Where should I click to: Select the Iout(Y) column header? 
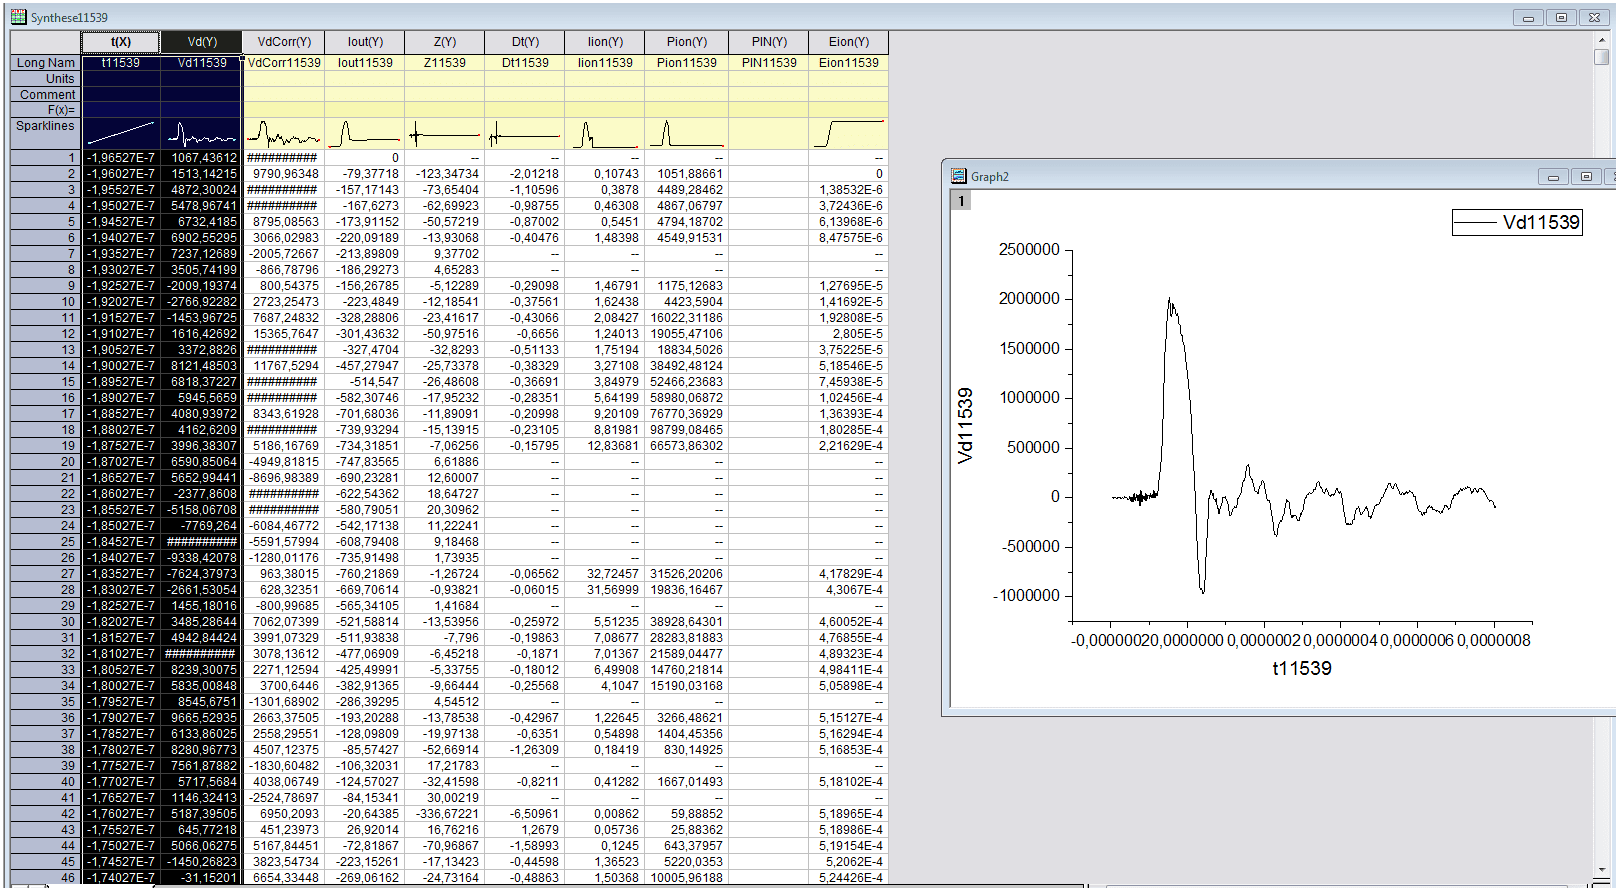coord(365,42)
